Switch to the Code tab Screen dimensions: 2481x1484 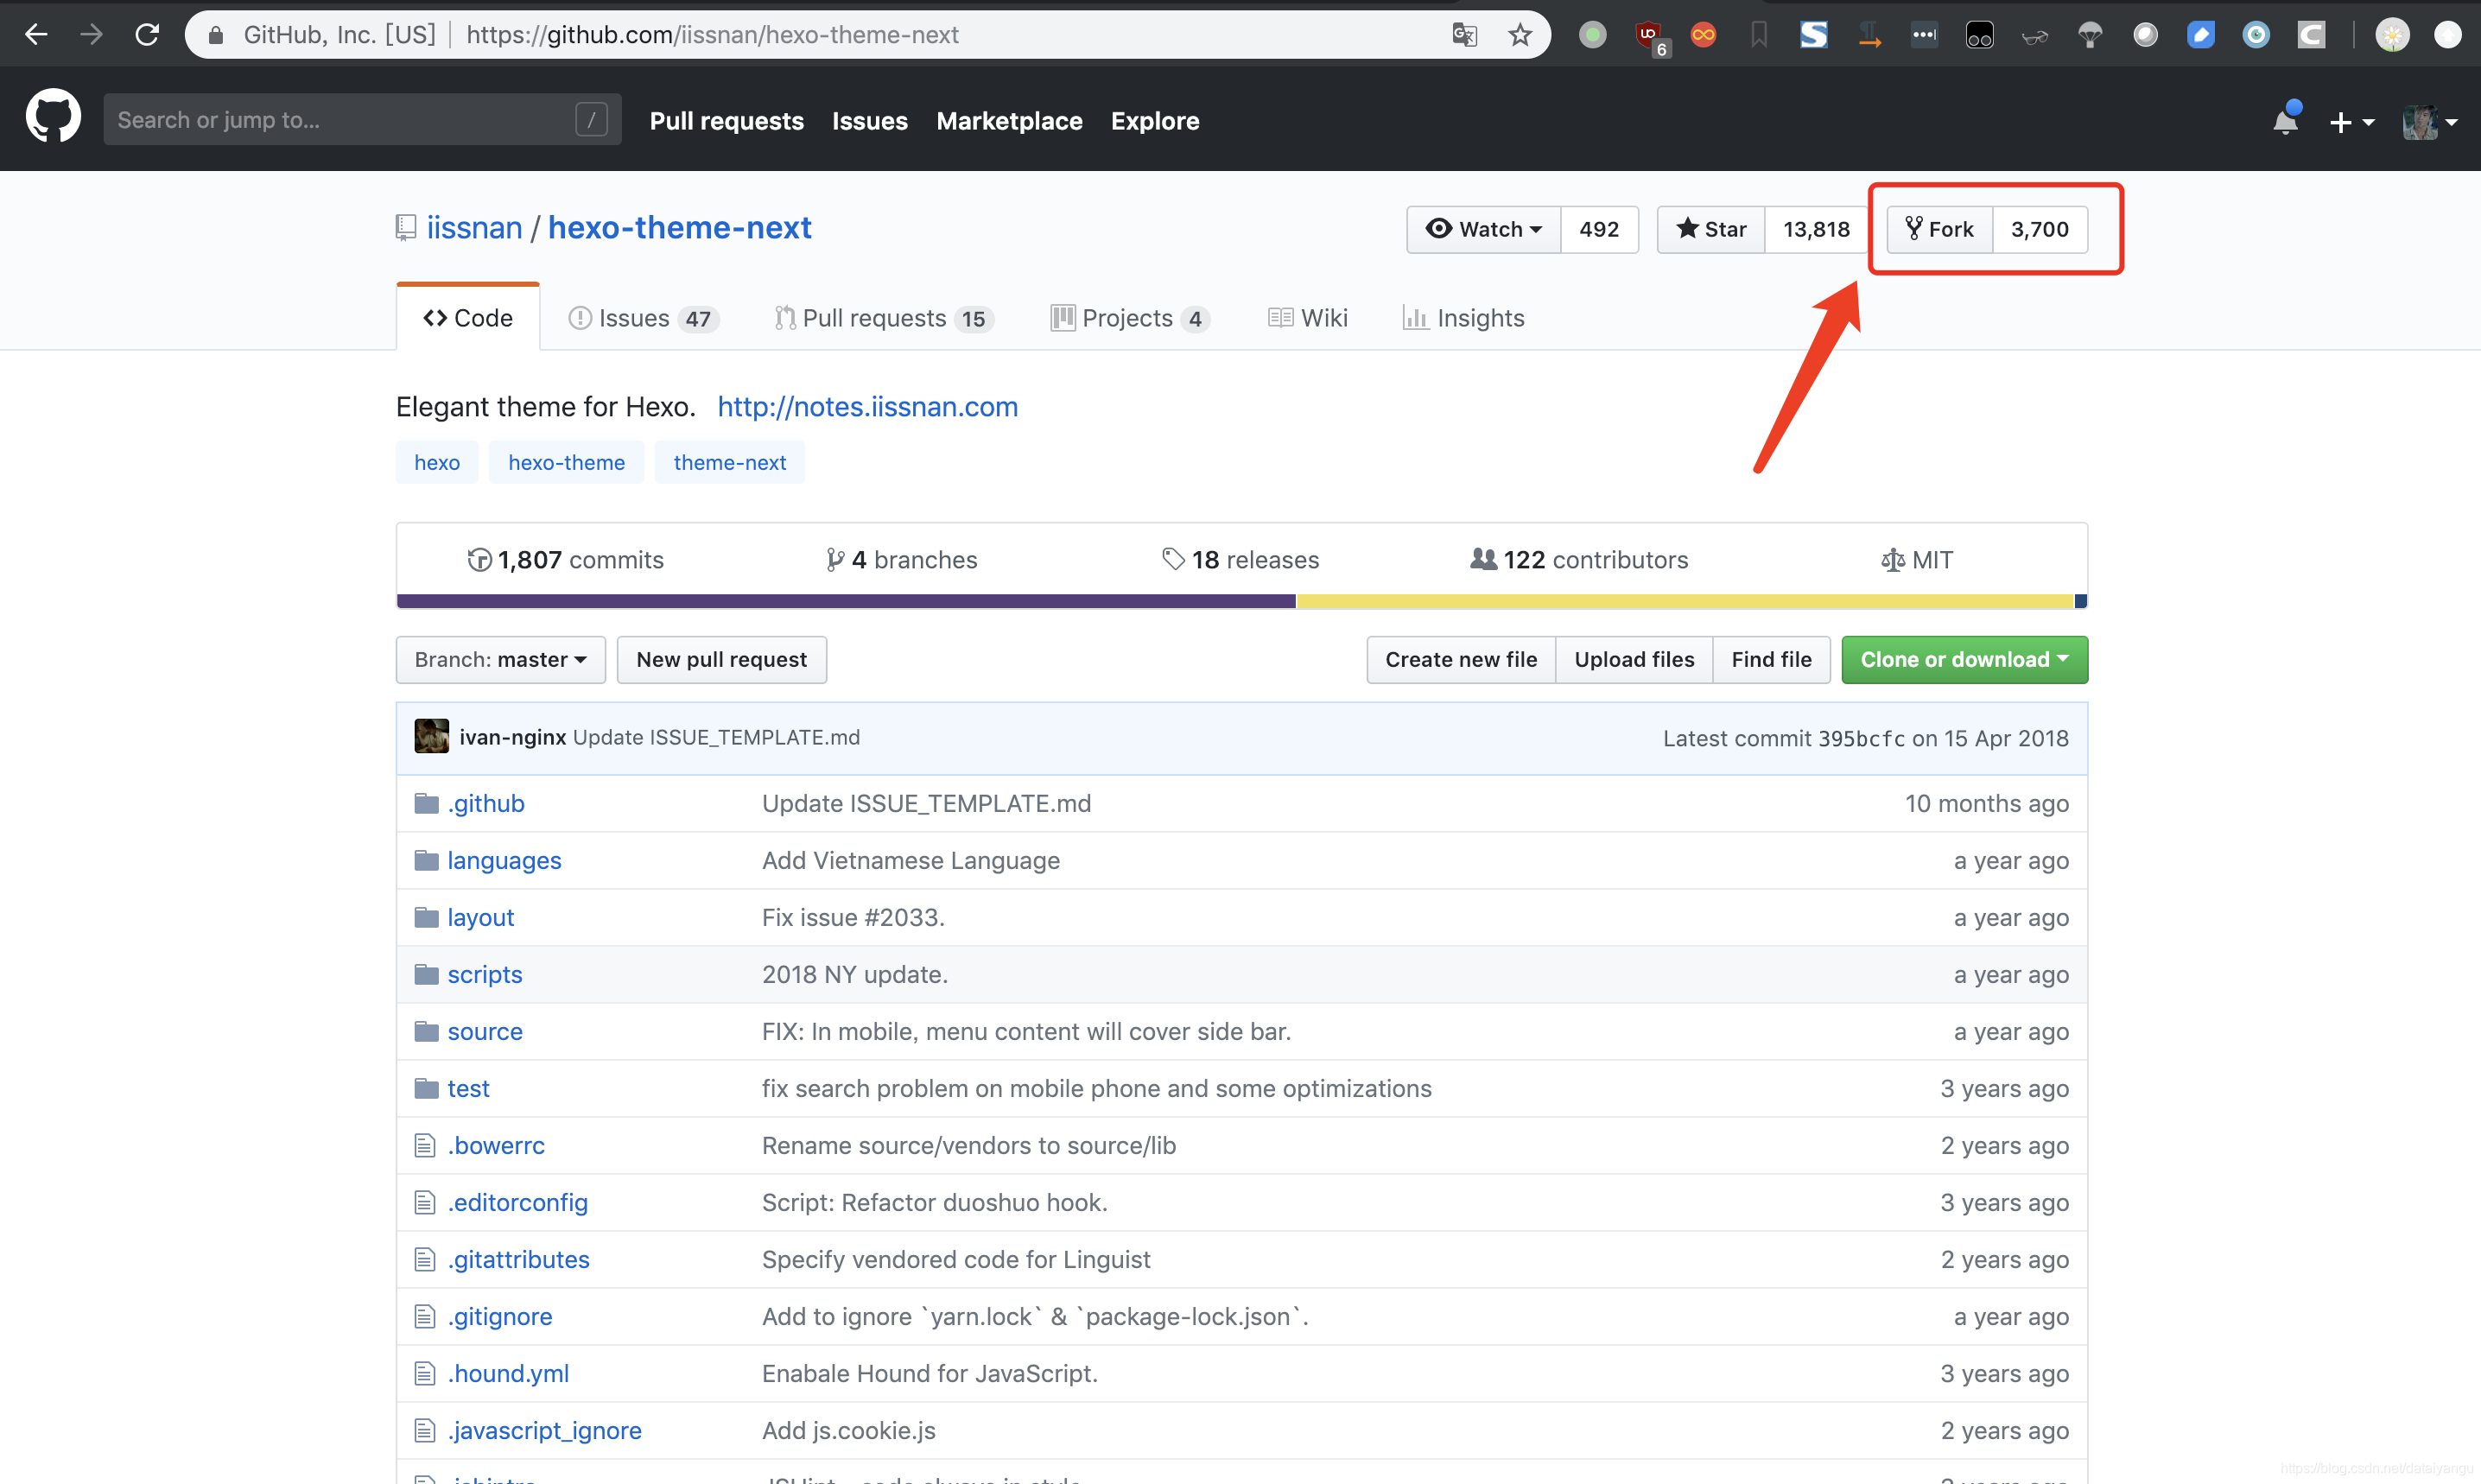468,318
